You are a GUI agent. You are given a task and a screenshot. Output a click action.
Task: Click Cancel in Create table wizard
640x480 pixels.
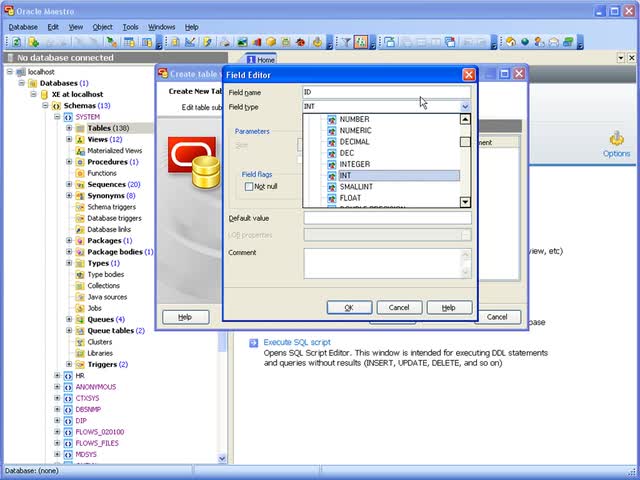497,317
